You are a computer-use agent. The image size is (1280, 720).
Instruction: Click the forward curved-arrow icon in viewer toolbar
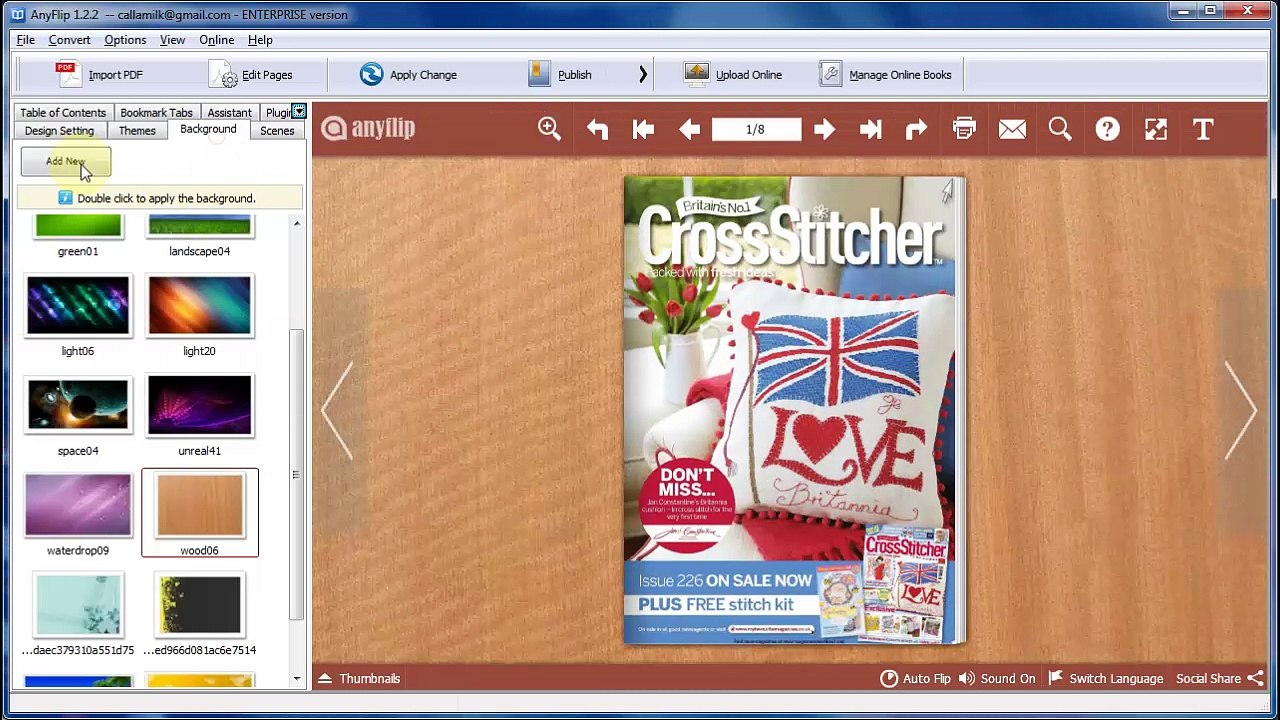pyautogui.click(x=916, y=129)
